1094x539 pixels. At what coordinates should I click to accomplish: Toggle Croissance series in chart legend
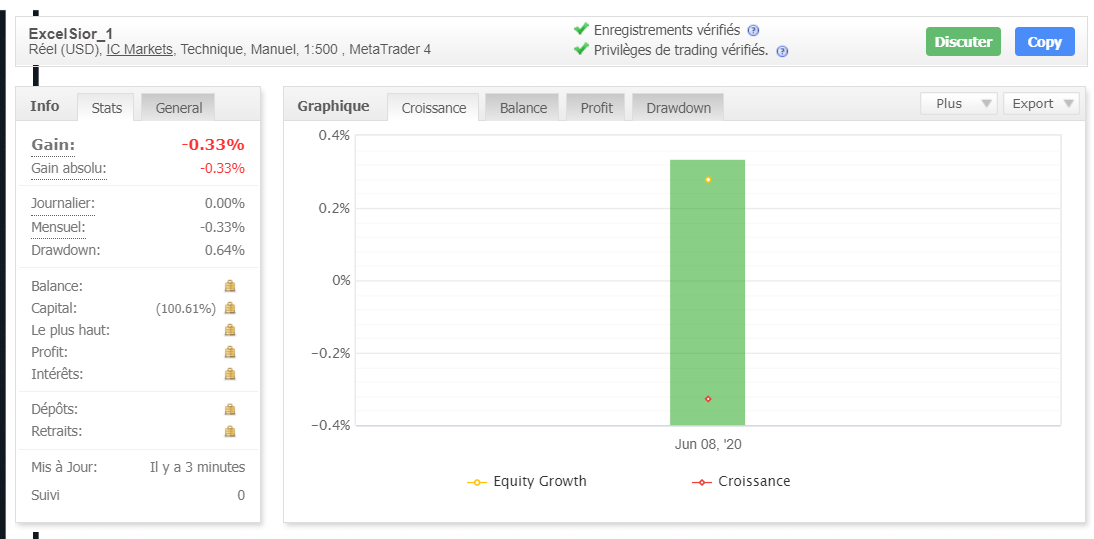741,481
